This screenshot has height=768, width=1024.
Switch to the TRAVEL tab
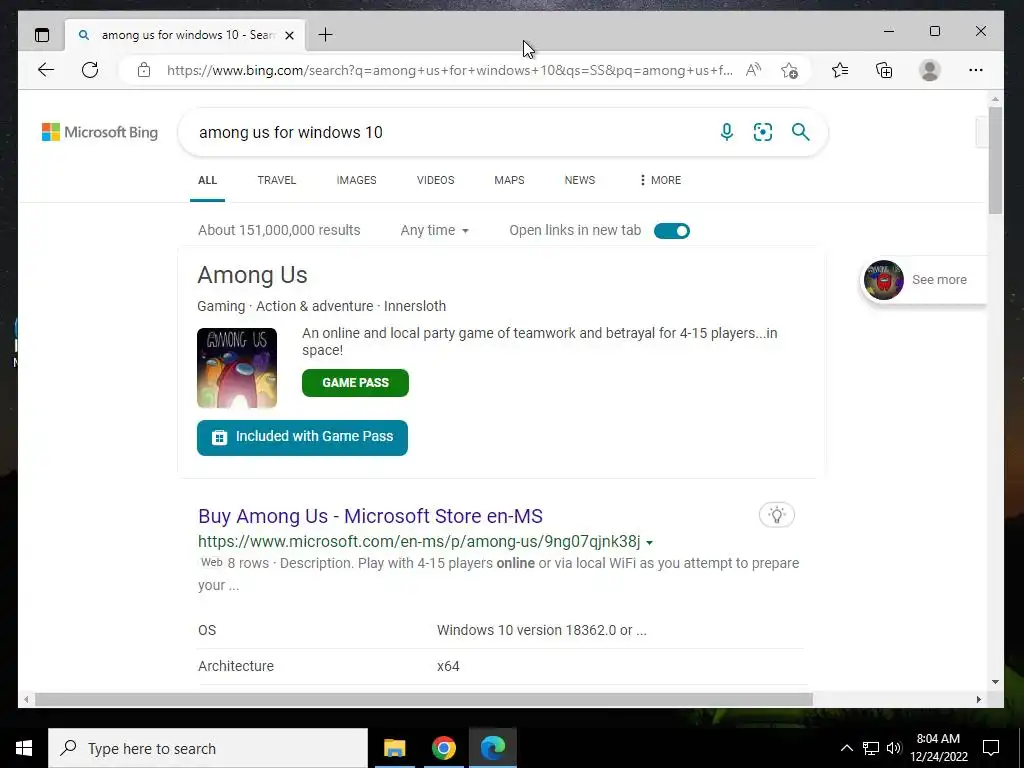276,180
